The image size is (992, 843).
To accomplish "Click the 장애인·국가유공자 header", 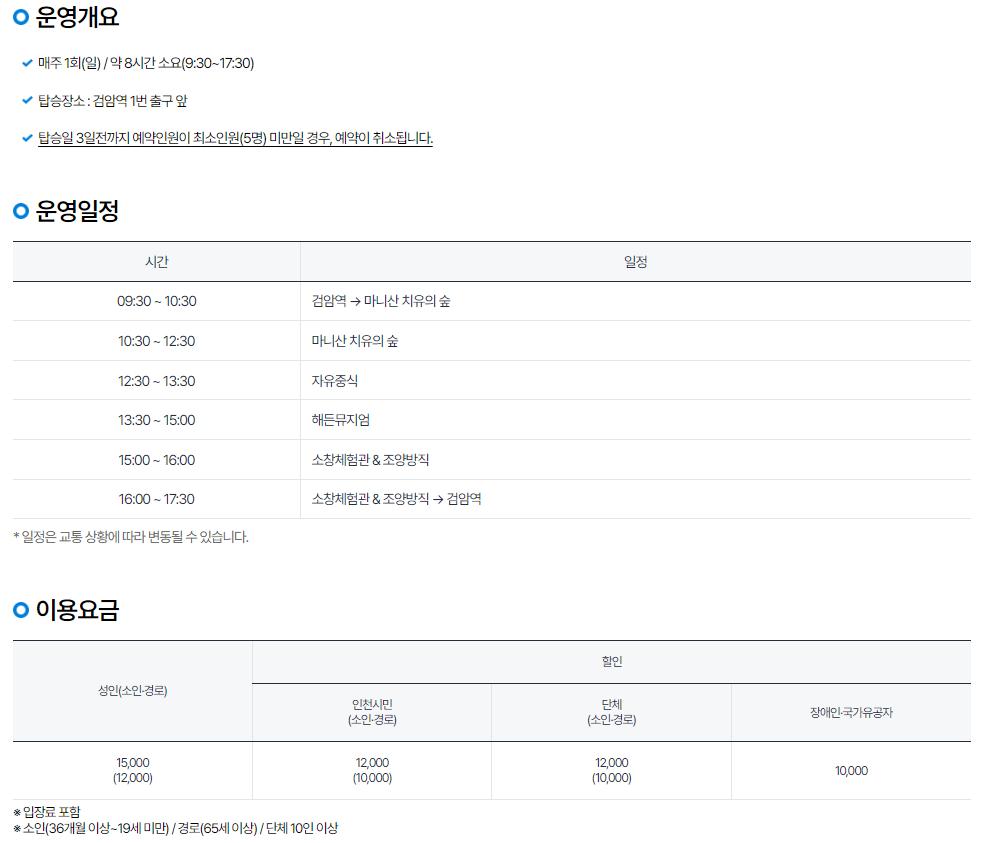I will click(852, 713).
